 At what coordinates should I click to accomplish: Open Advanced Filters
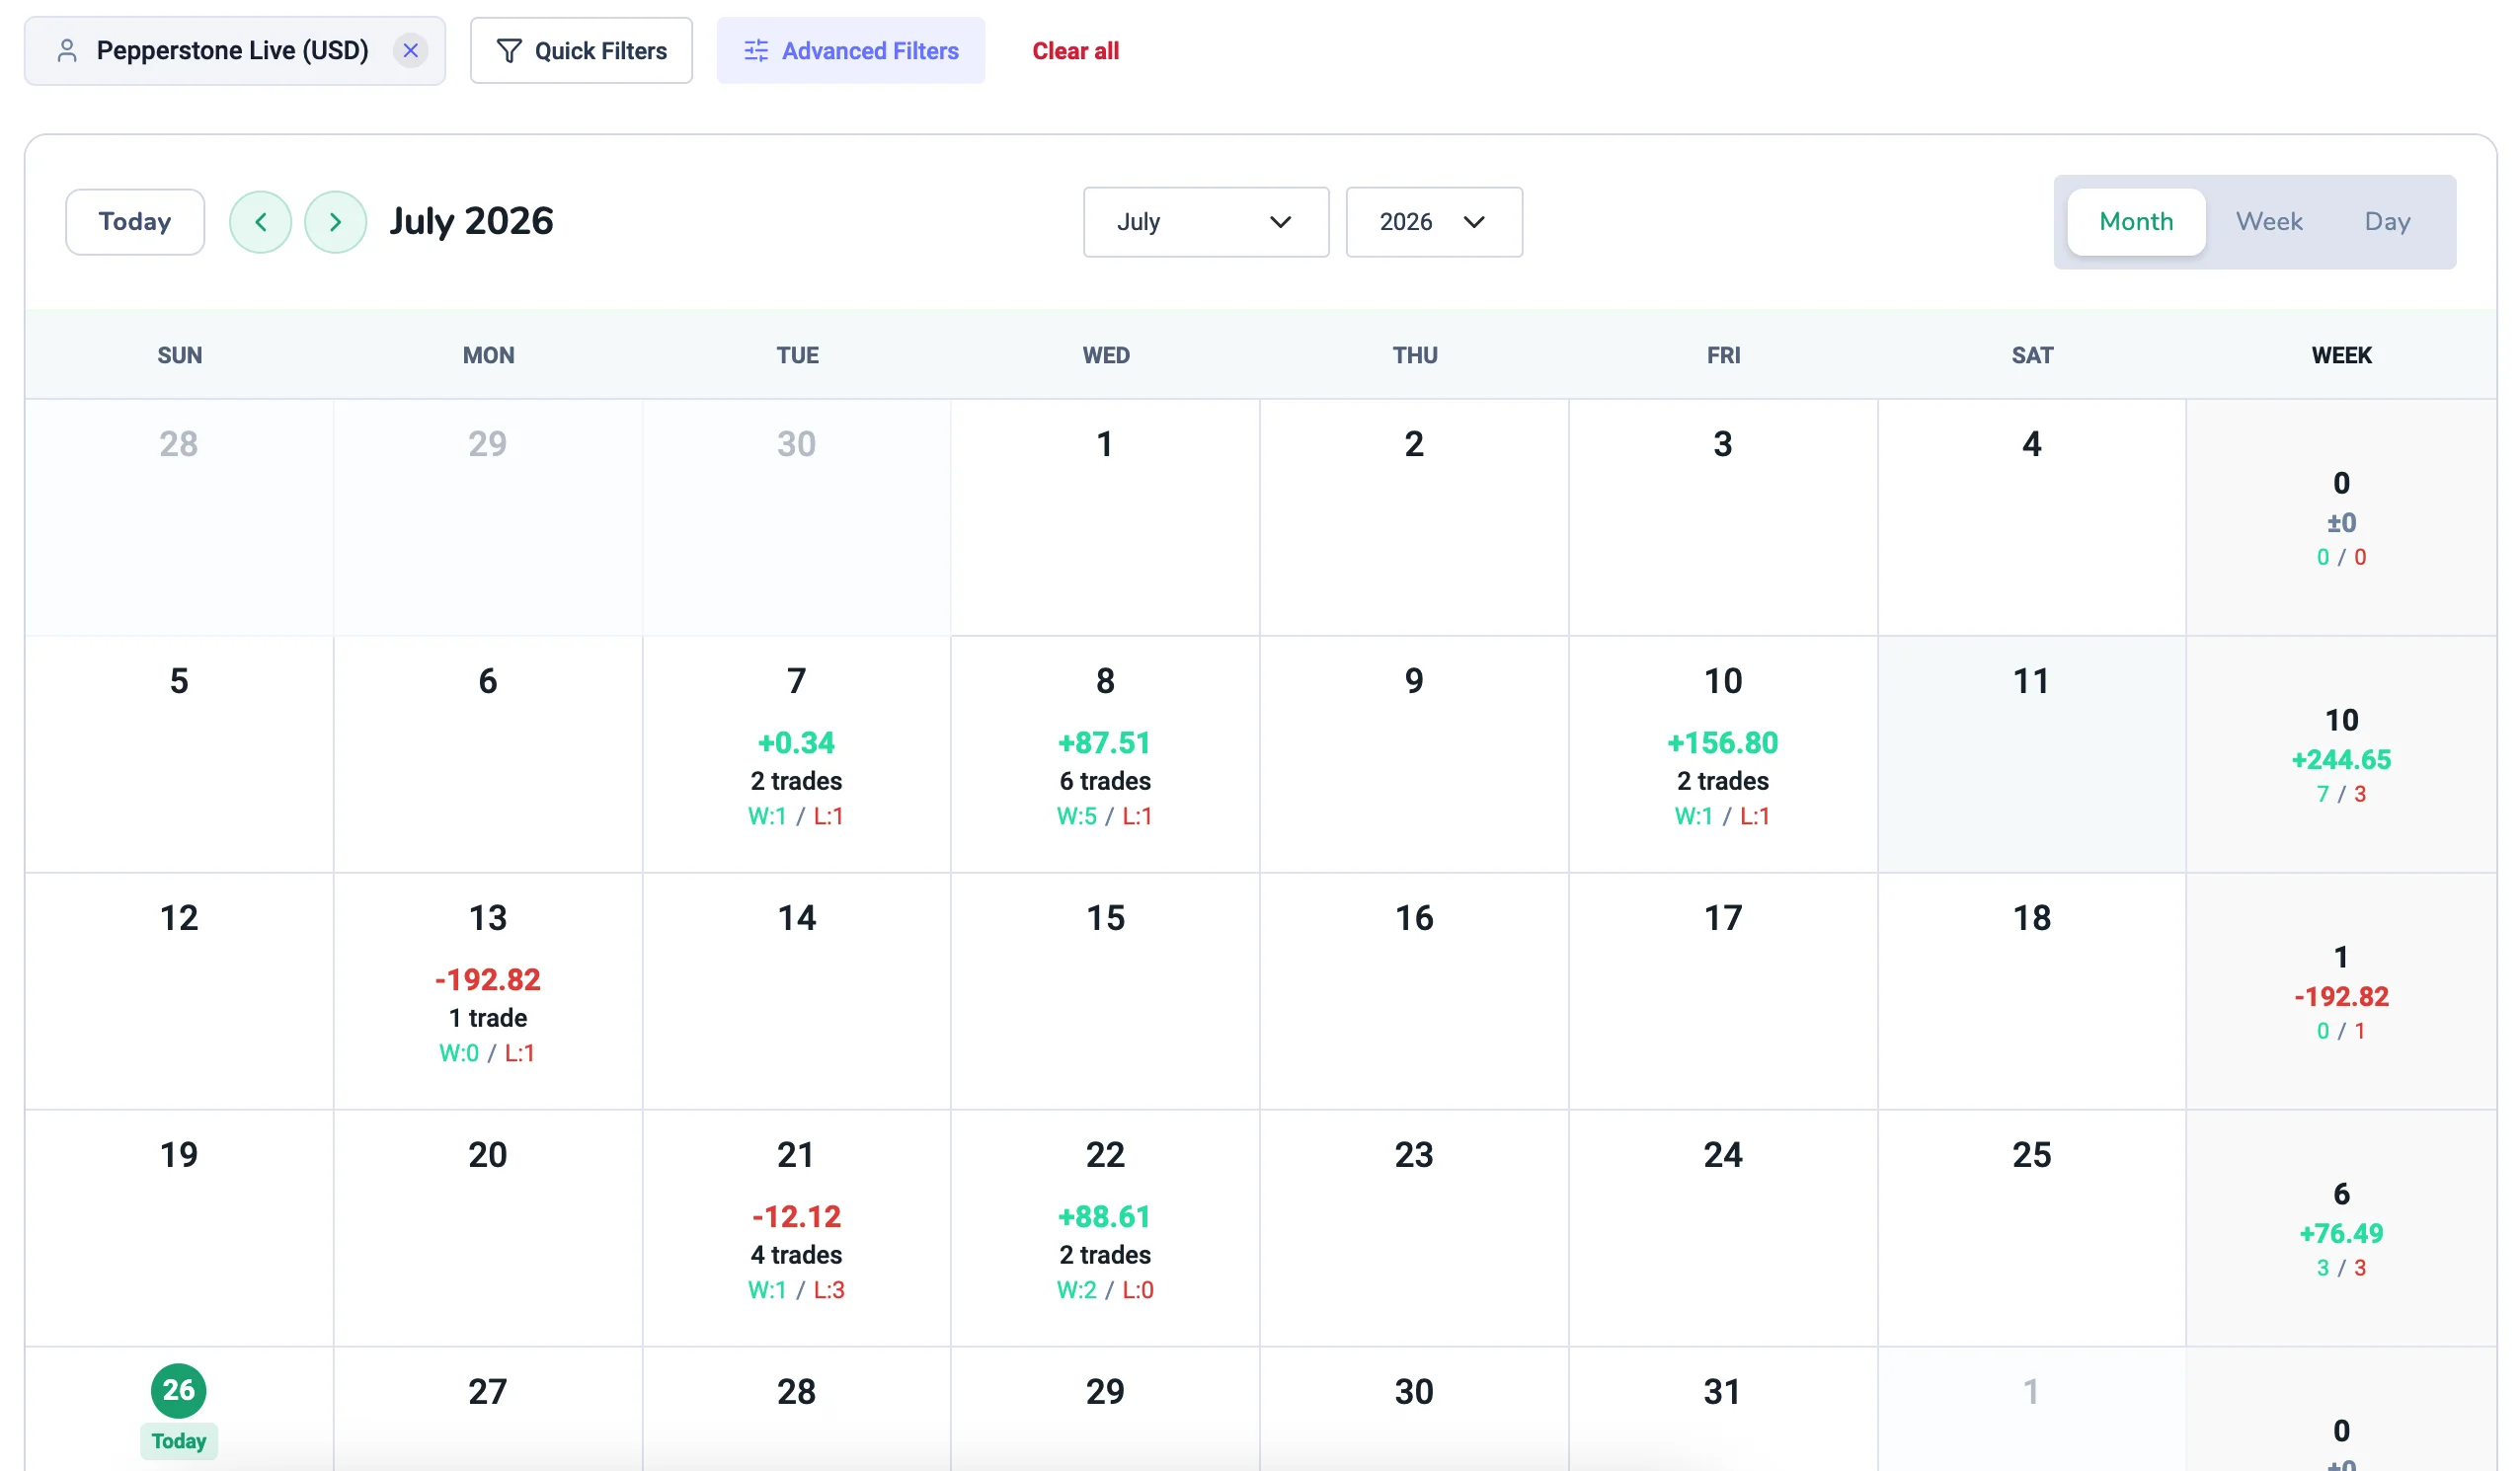tap(850, 51)
